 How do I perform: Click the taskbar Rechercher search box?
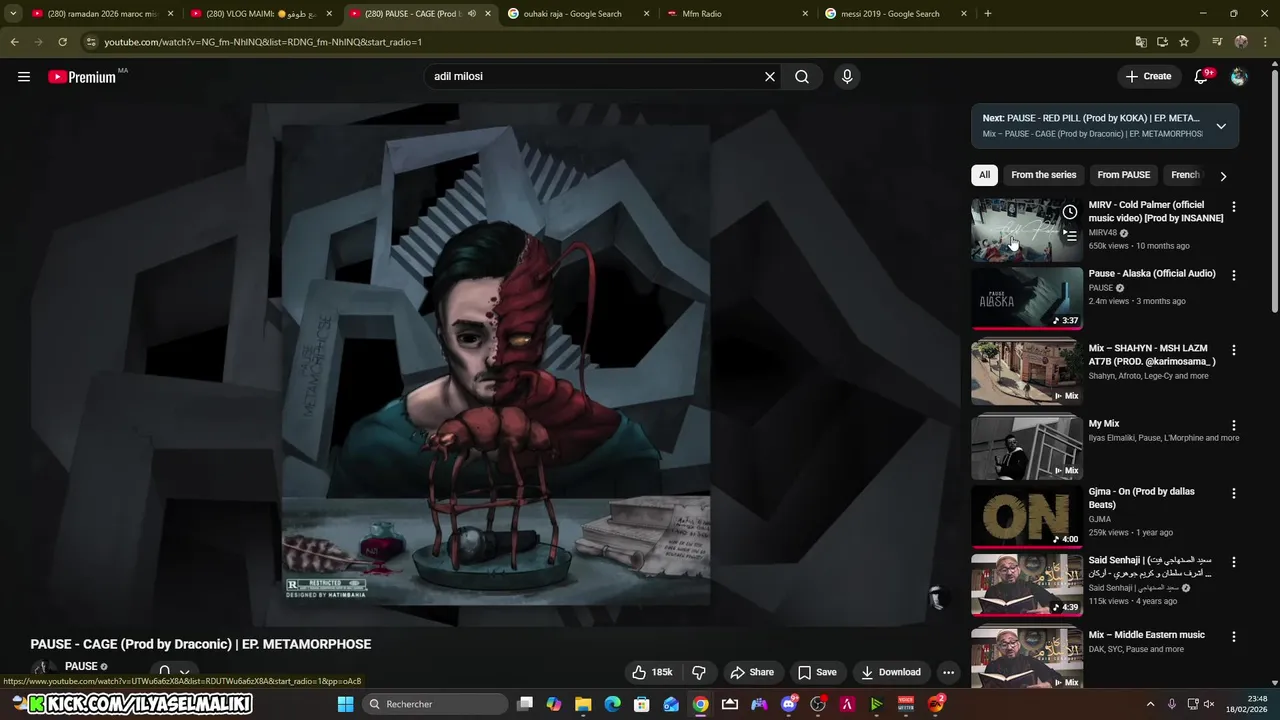(434, 704)
